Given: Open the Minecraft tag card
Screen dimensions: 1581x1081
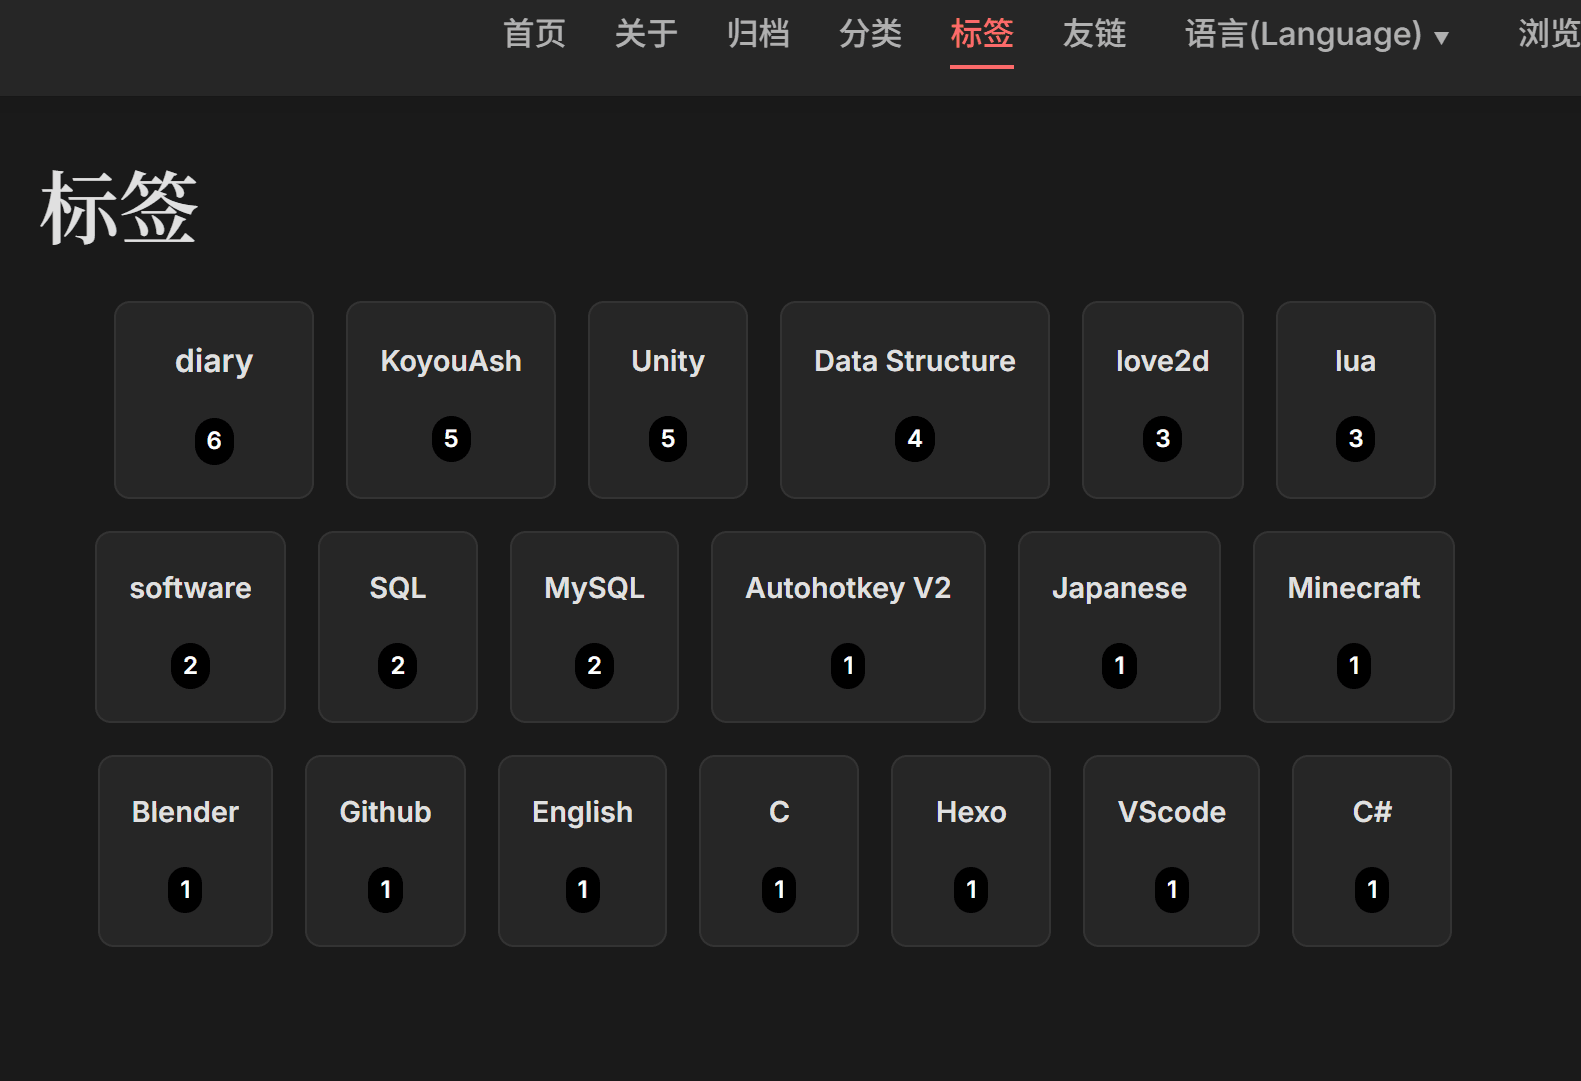Looking at the screenshot, I should pyautogui.click(x=1353, y=626).
